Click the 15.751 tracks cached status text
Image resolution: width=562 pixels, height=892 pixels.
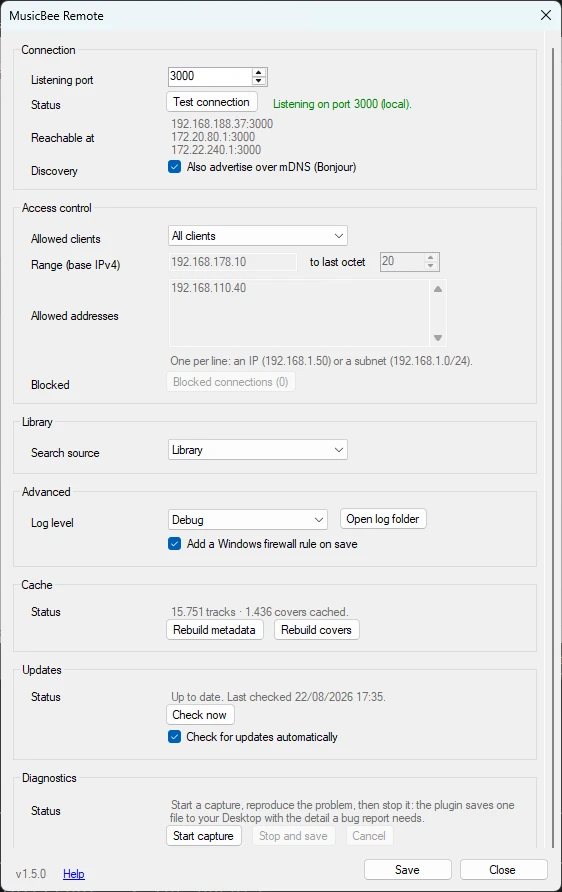coord(259,612)
